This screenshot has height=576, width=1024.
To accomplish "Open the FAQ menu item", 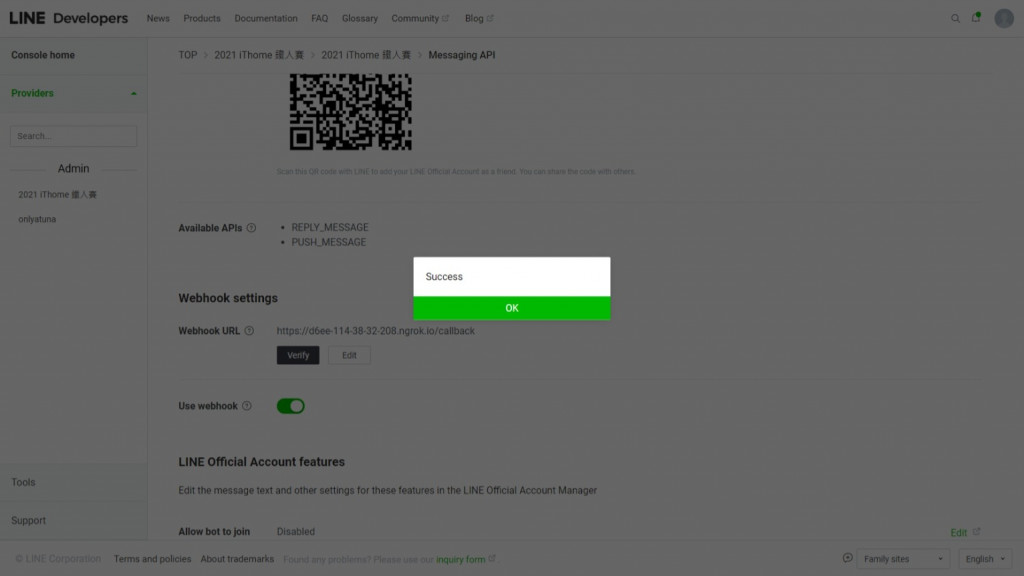I will pyautogui.click(x=319, y=18).
